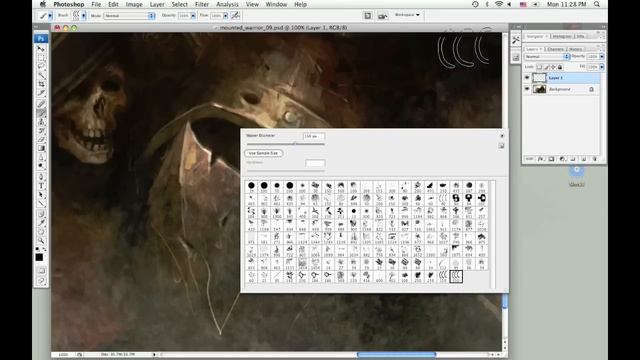Image resolution: width=640 pixels, height=360 pixels.
Task: Click the Master Diameter value field
Action: click(314, 136)
